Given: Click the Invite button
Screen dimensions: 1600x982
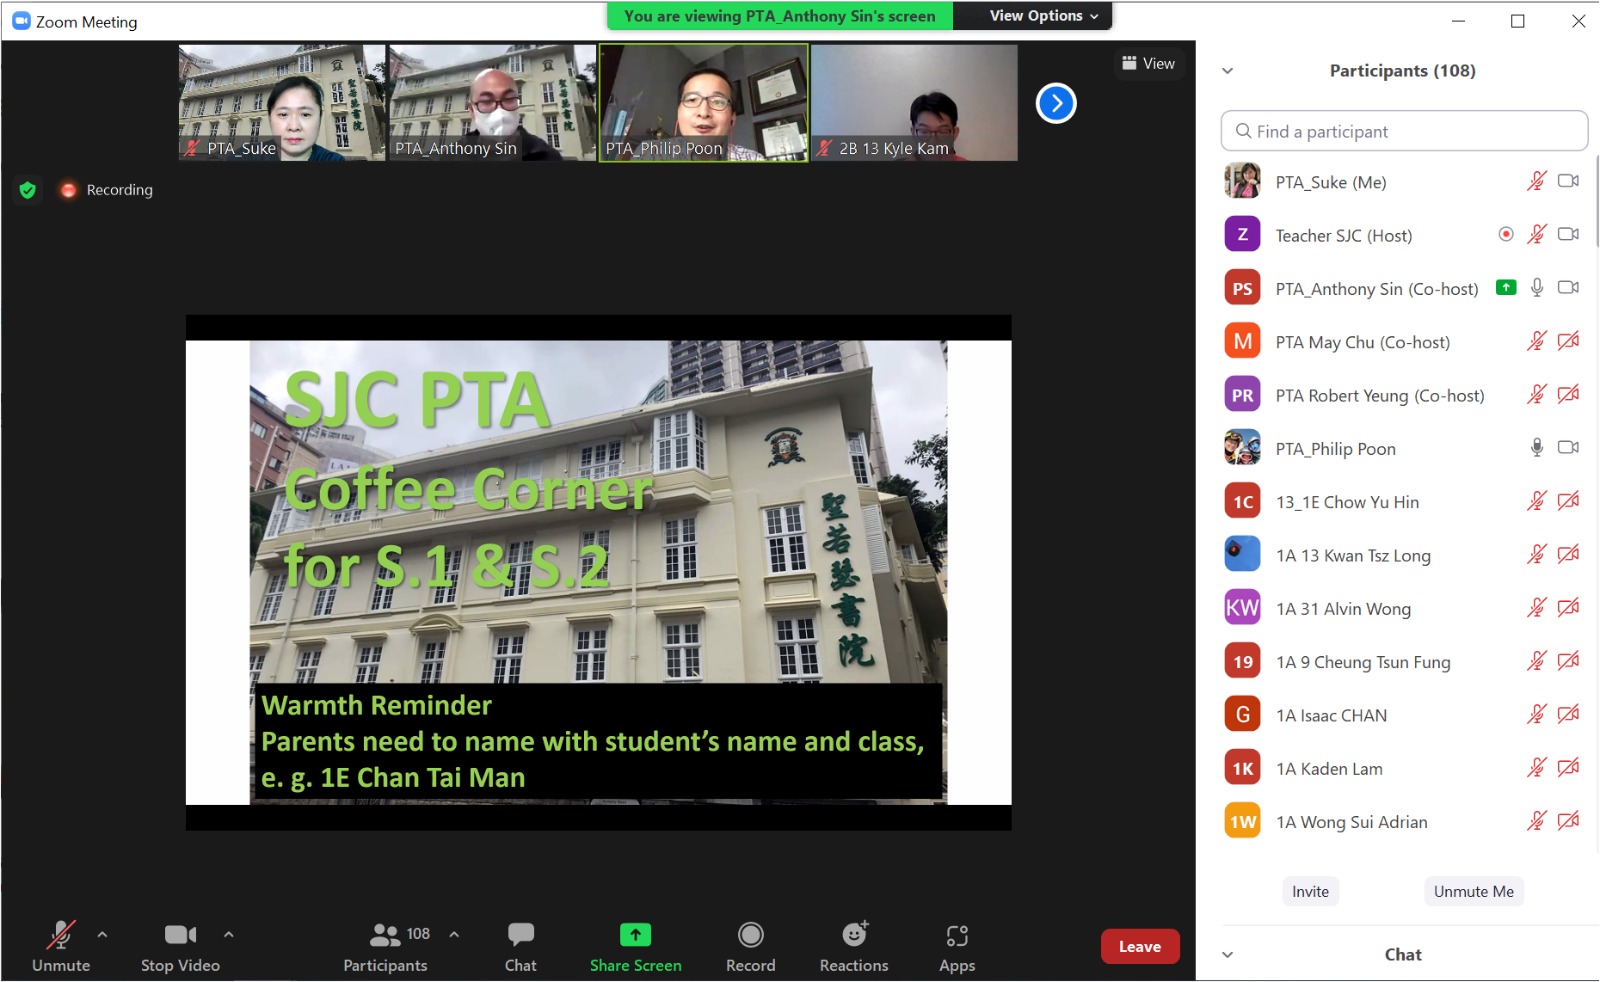Looking at the screenshot, I should [1310, 892].
